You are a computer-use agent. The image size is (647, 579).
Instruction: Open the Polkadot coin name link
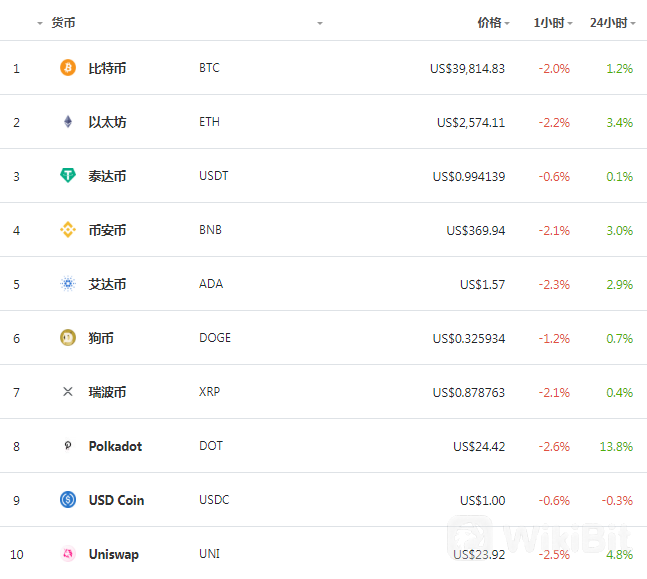(x=116, y=446)
